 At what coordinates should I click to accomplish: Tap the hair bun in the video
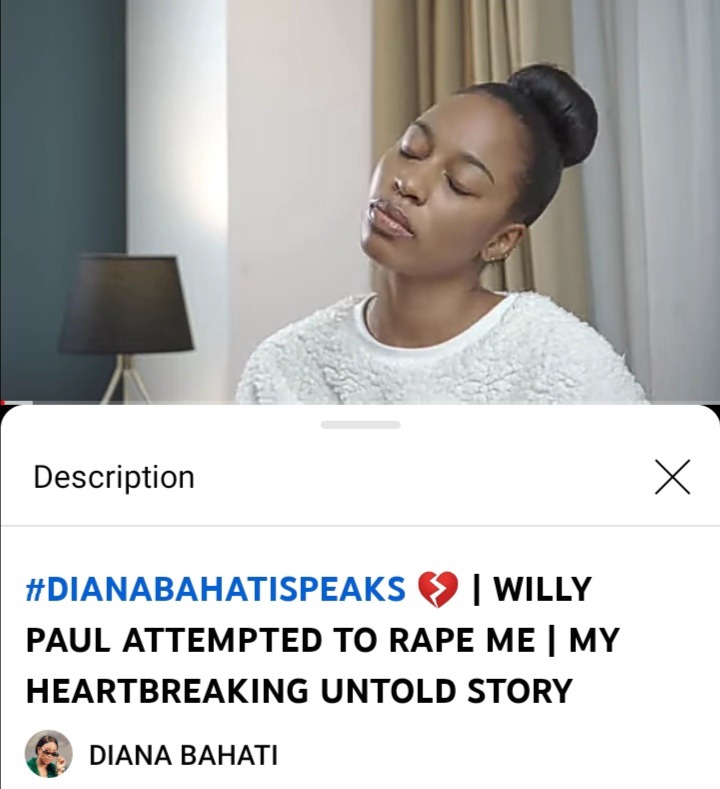click(x=553, y=113)
